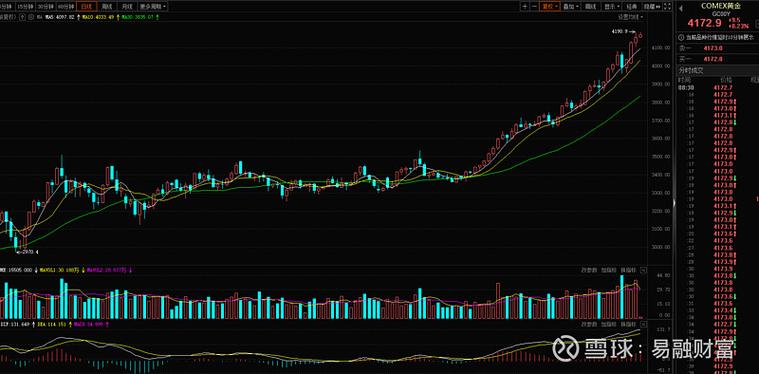
Task: Collapse side panel with left arrow
Action: pos(681,8)
